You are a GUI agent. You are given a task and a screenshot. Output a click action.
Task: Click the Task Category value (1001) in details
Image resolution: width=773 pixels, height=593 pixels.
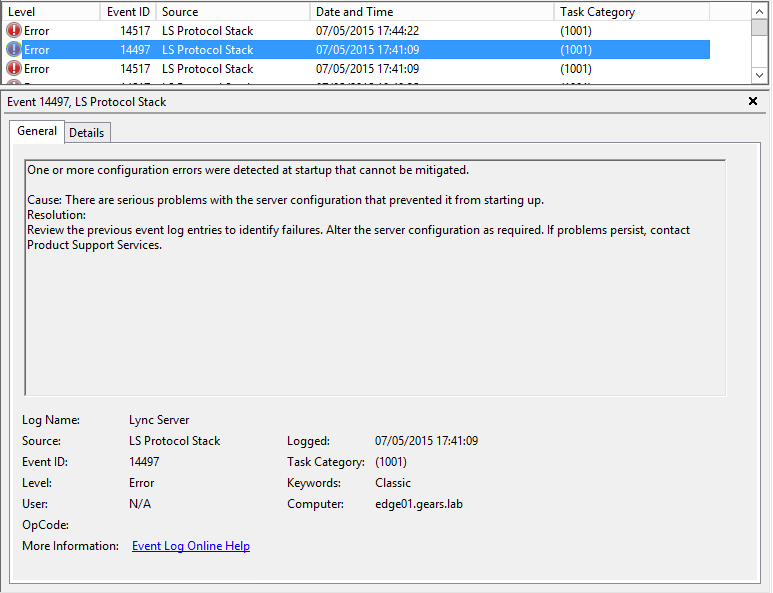pos(391,462)
